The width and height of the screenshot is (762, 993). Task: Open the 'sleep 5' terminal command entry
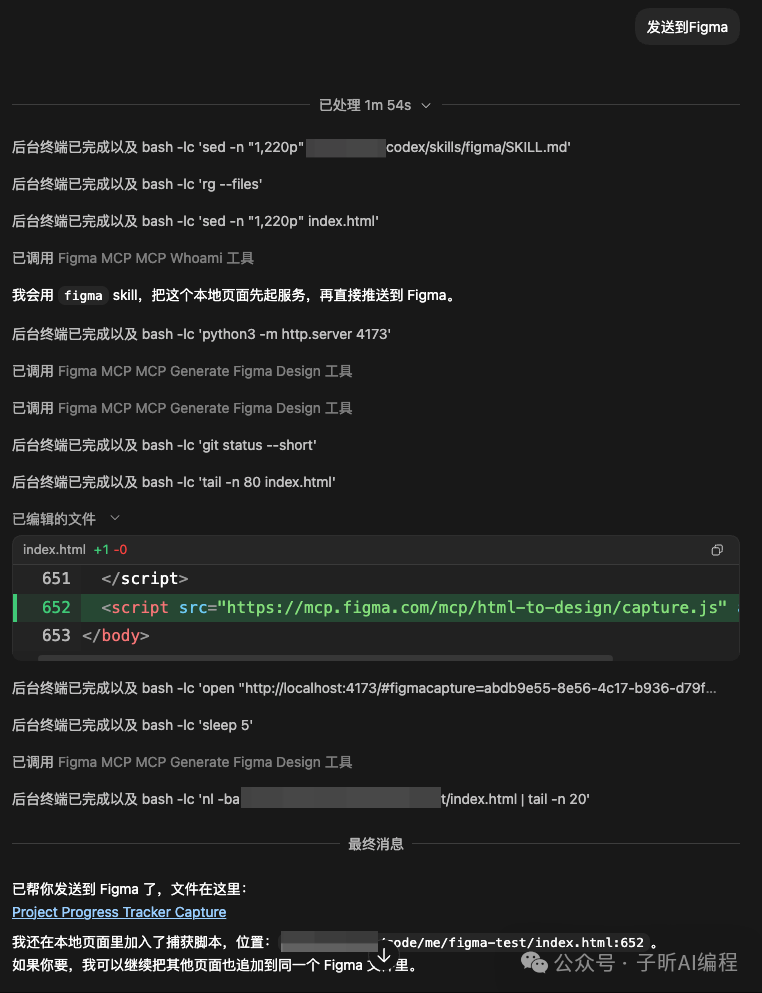click(x=132, y=725)
